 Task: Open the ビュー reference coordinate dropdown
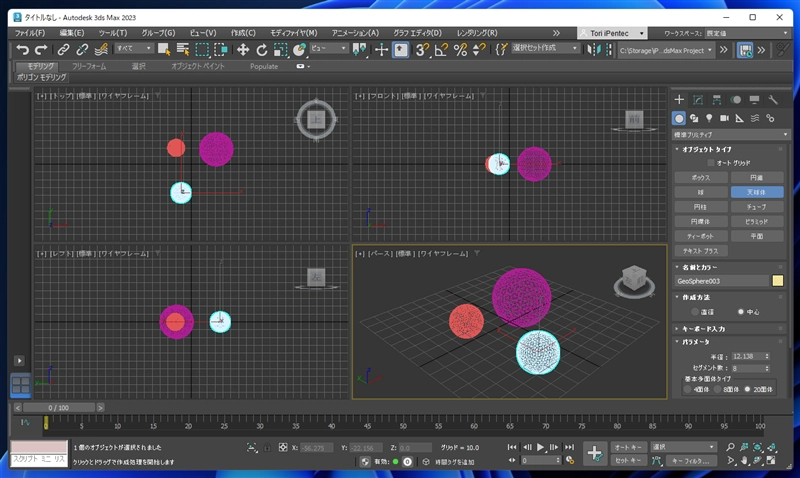tap(329, 48)
